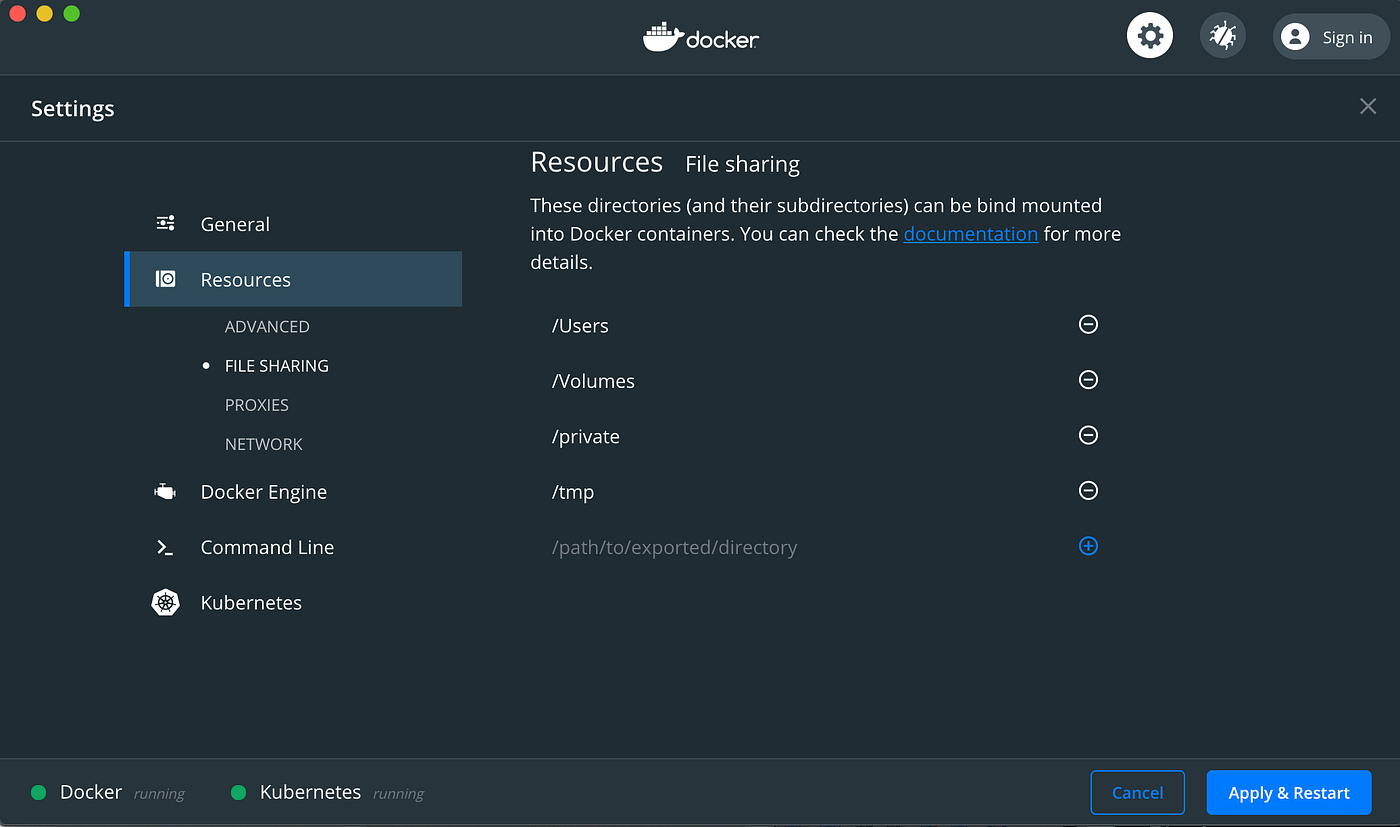Open the Docker Engine section
Viewport: 1400px width, 827px height.
click(293, 492)
